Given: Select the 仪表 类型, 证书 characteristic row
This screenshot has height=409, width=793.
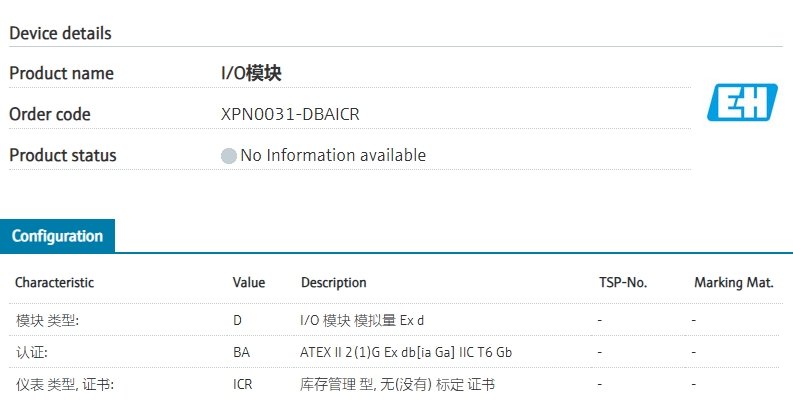Looking at the screenshot, I should point(64,384).
